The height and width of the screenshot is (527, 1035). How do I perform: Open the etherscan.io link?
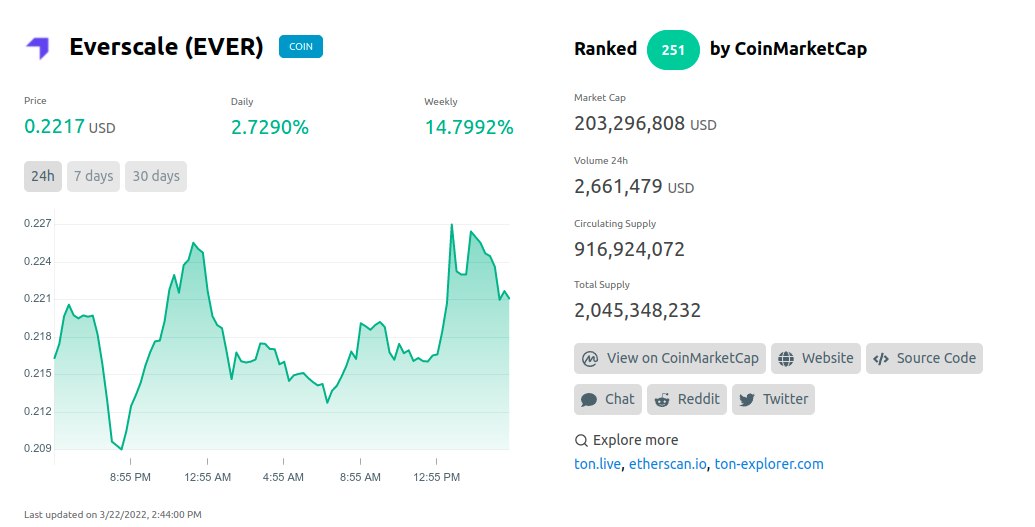pyautogui.click(x=668, y=464)
